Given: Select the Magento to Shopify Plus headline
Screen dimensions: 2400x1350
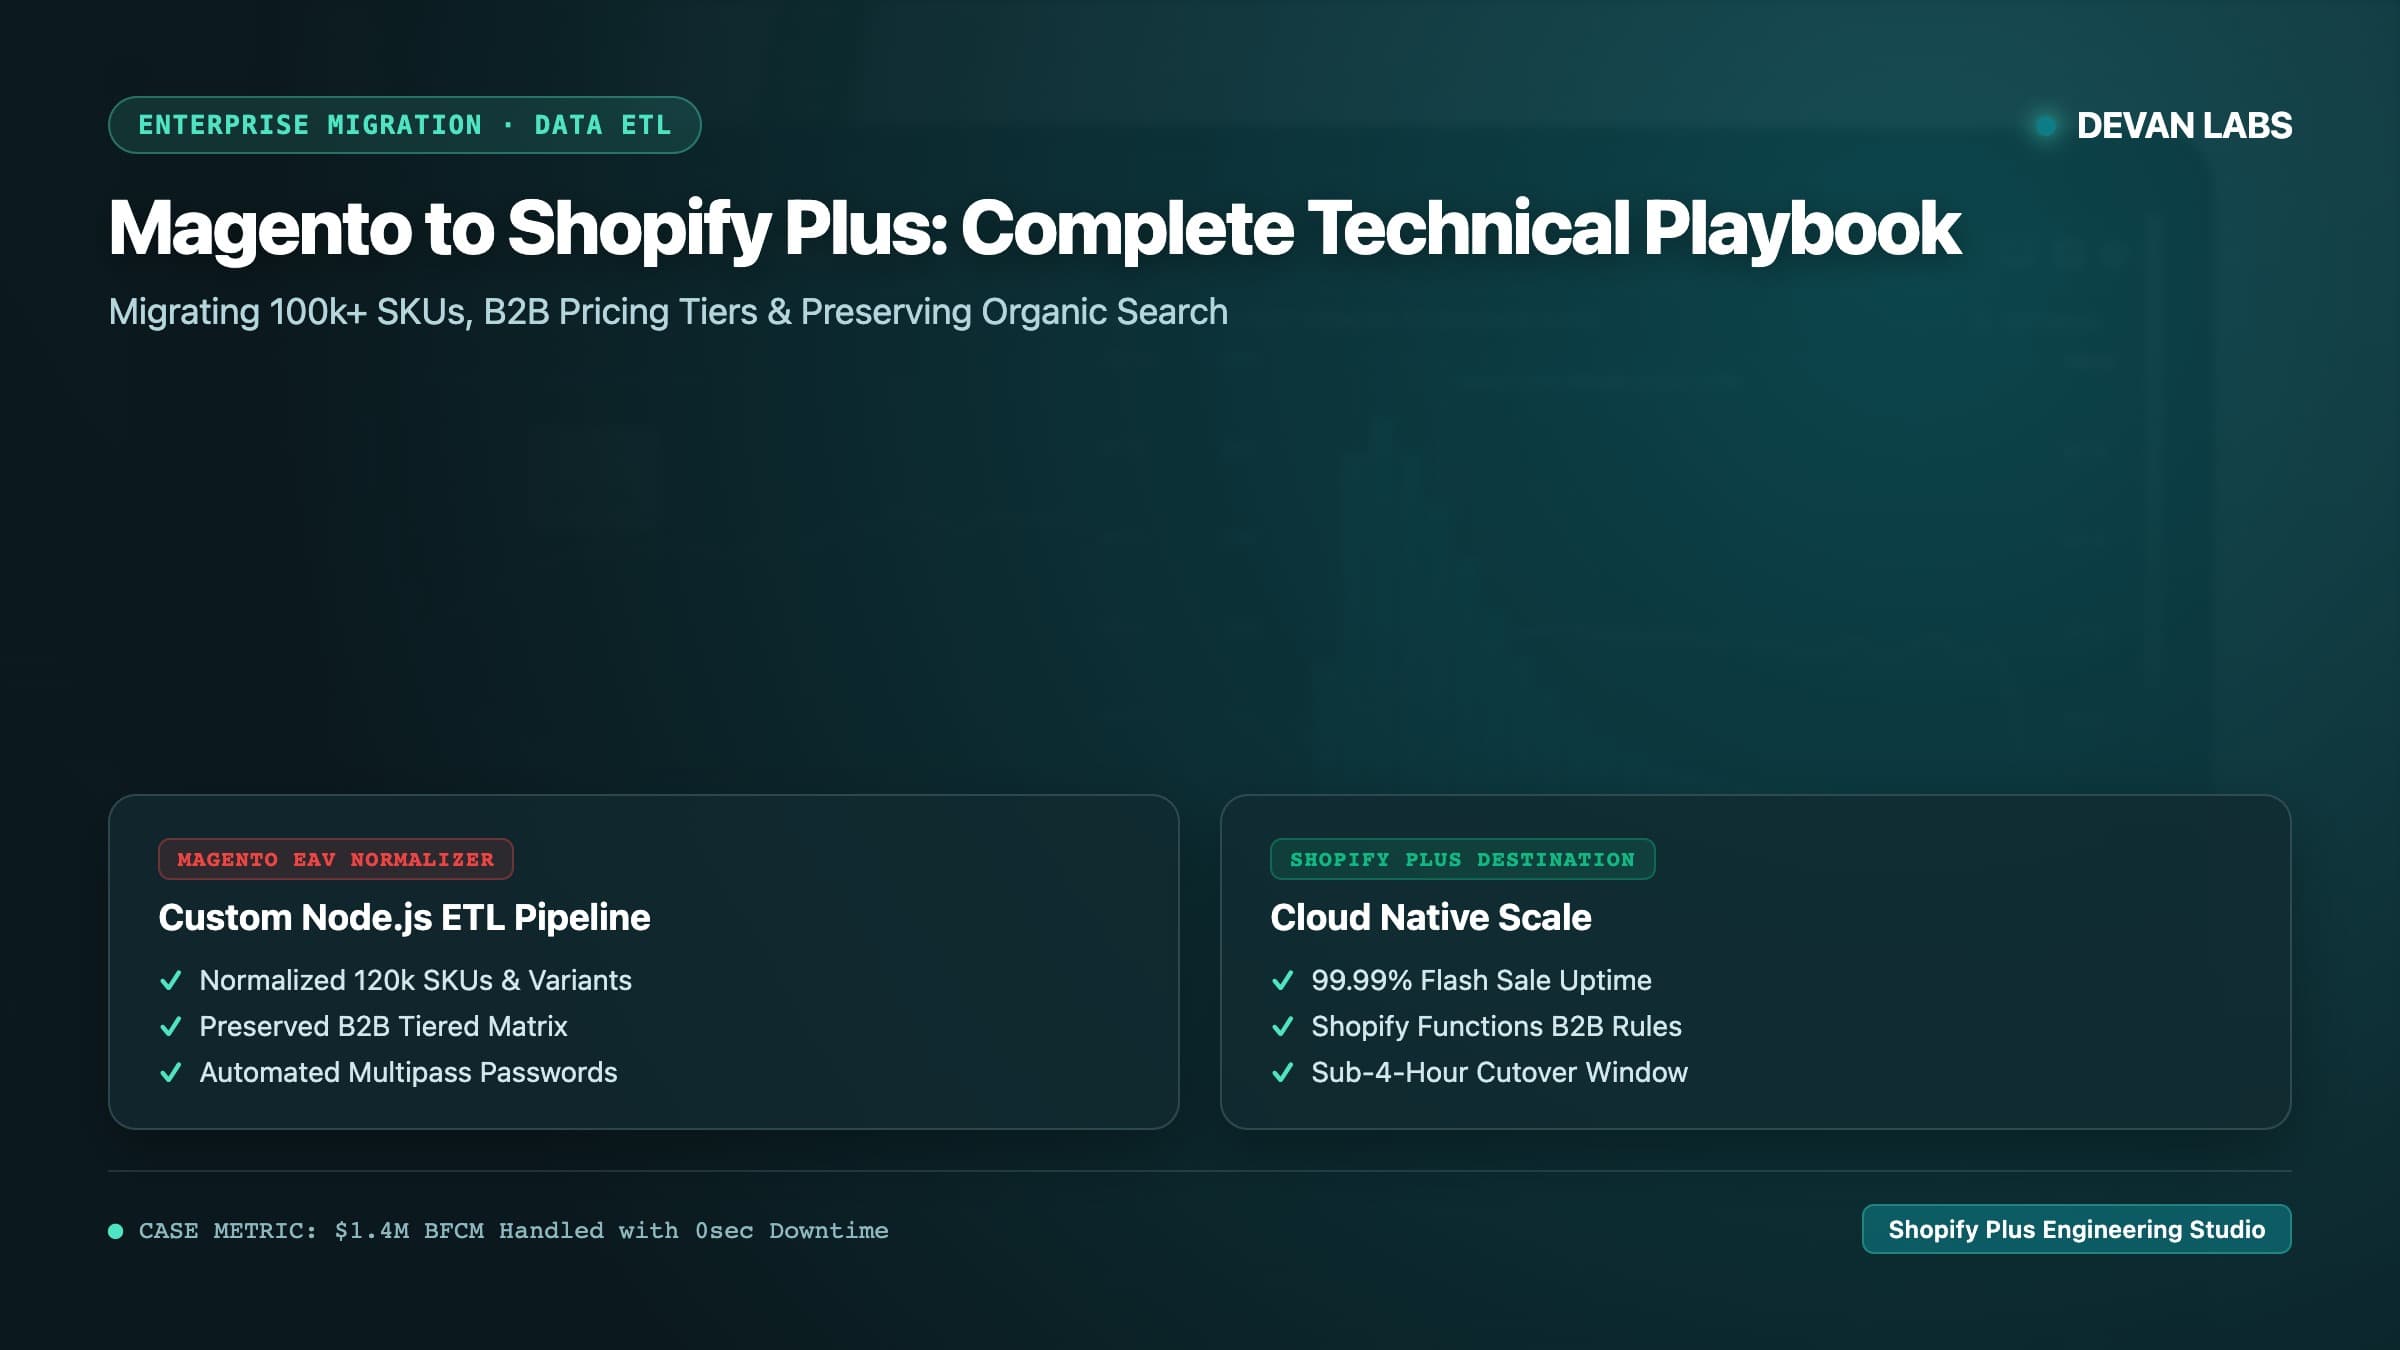Looking at the screenshot, I should click(1034, 230).
